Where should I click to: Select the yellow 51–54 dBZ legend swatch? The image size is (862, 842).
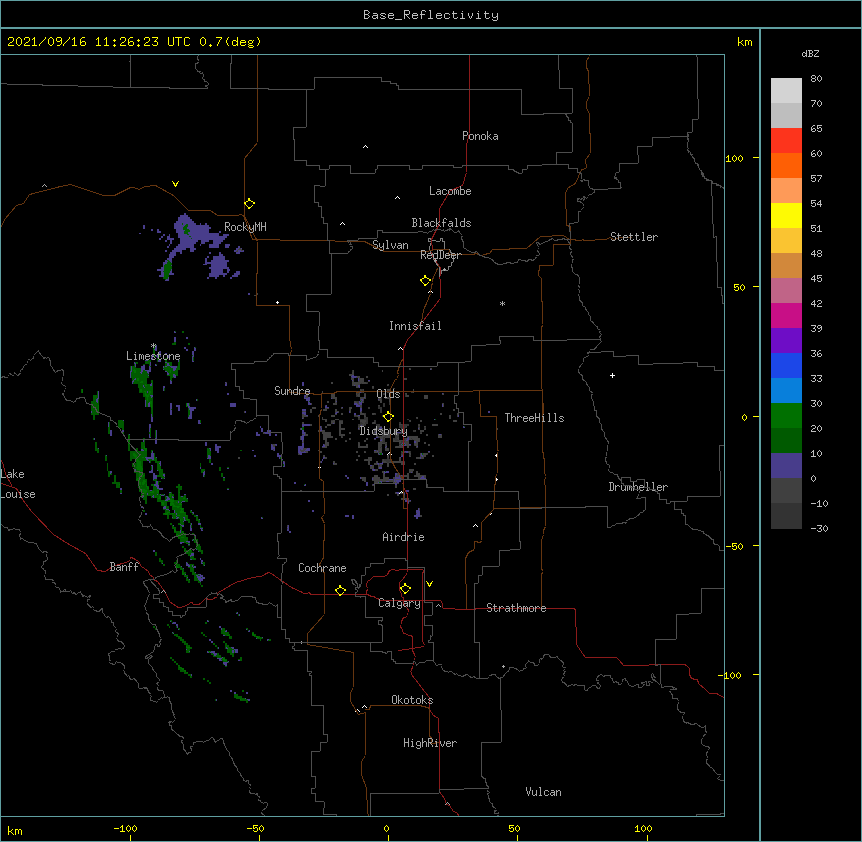786,215
